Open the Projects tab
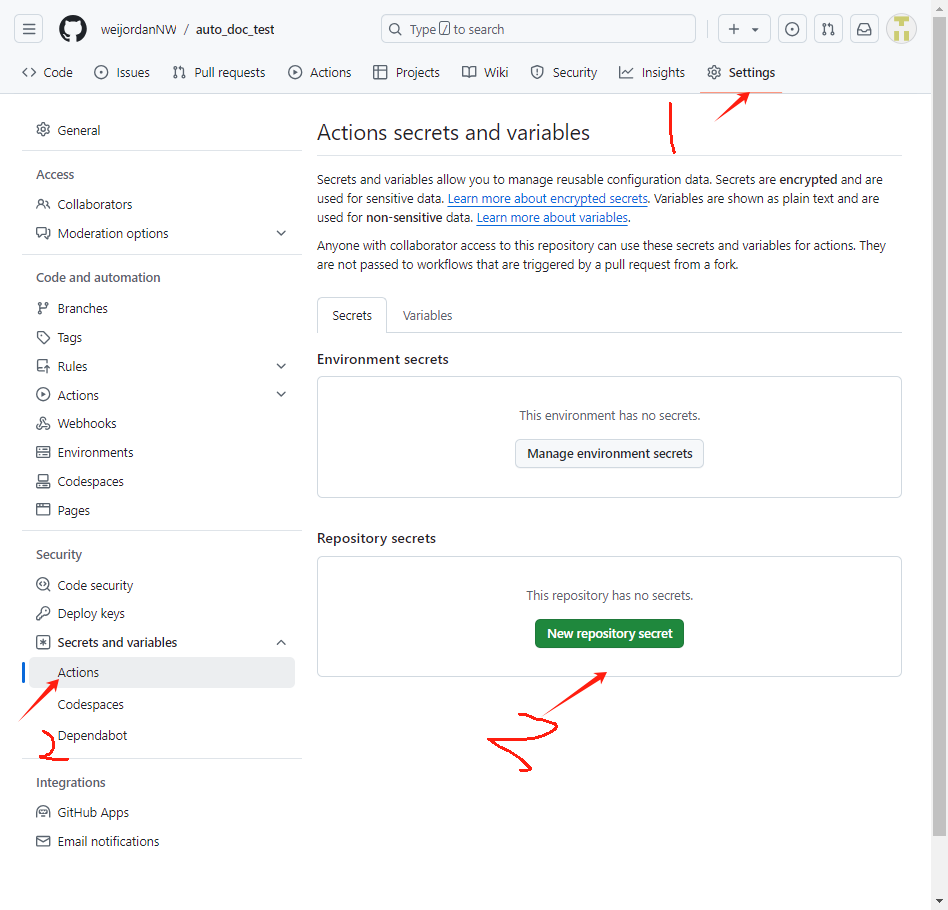The height and width of the screenshot is (910, 948). (406, 73)
